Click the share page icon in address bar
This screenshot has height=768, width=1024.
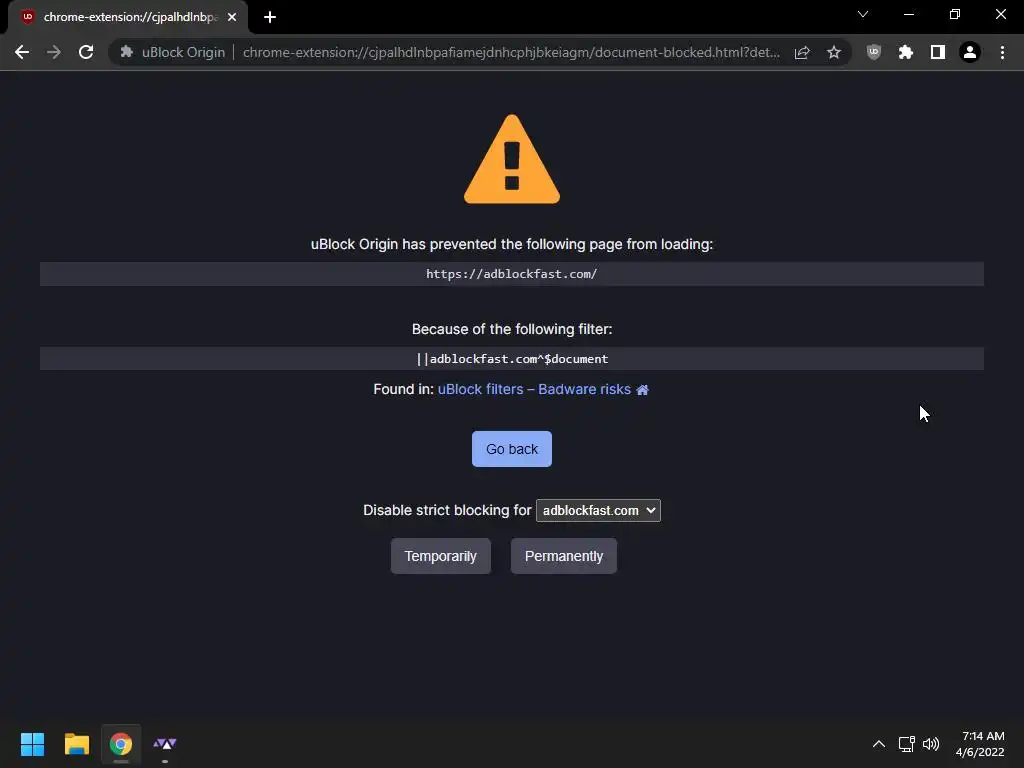tap(802, 52)
